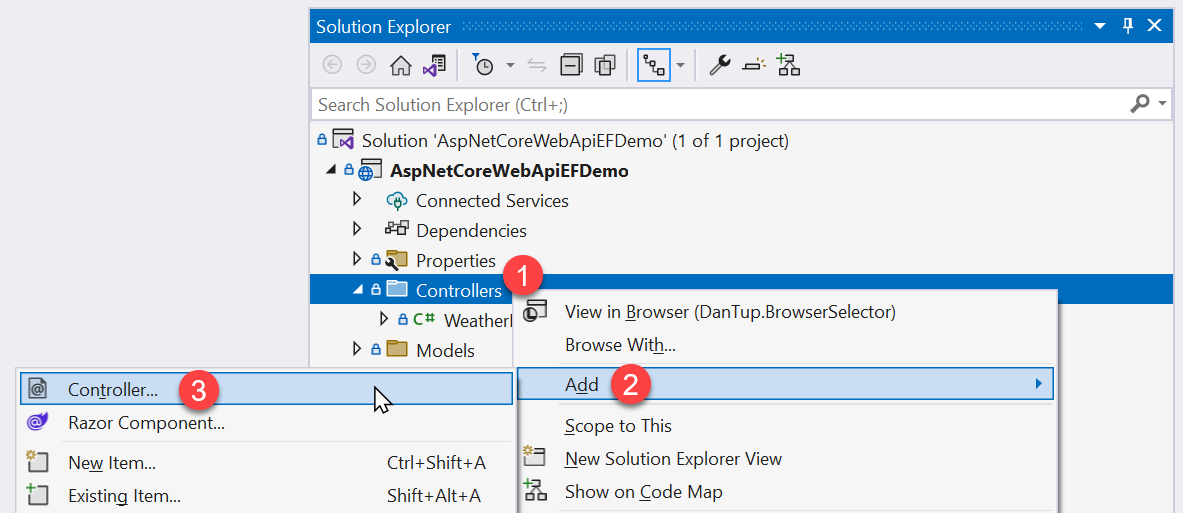Click the Home icon in Solution Explorer
Image resolution: width=1183 pixels, height=513 pixels.
(x=401, y=66)
